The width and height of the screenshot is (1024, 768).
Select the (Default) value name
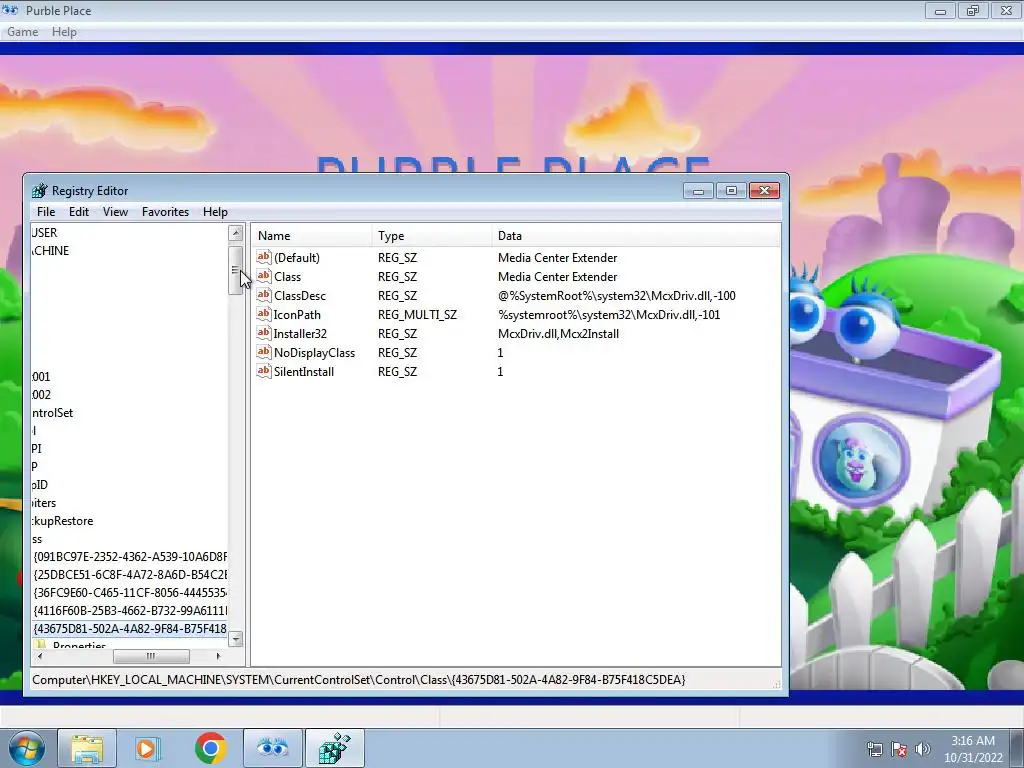tap(297, 257)
